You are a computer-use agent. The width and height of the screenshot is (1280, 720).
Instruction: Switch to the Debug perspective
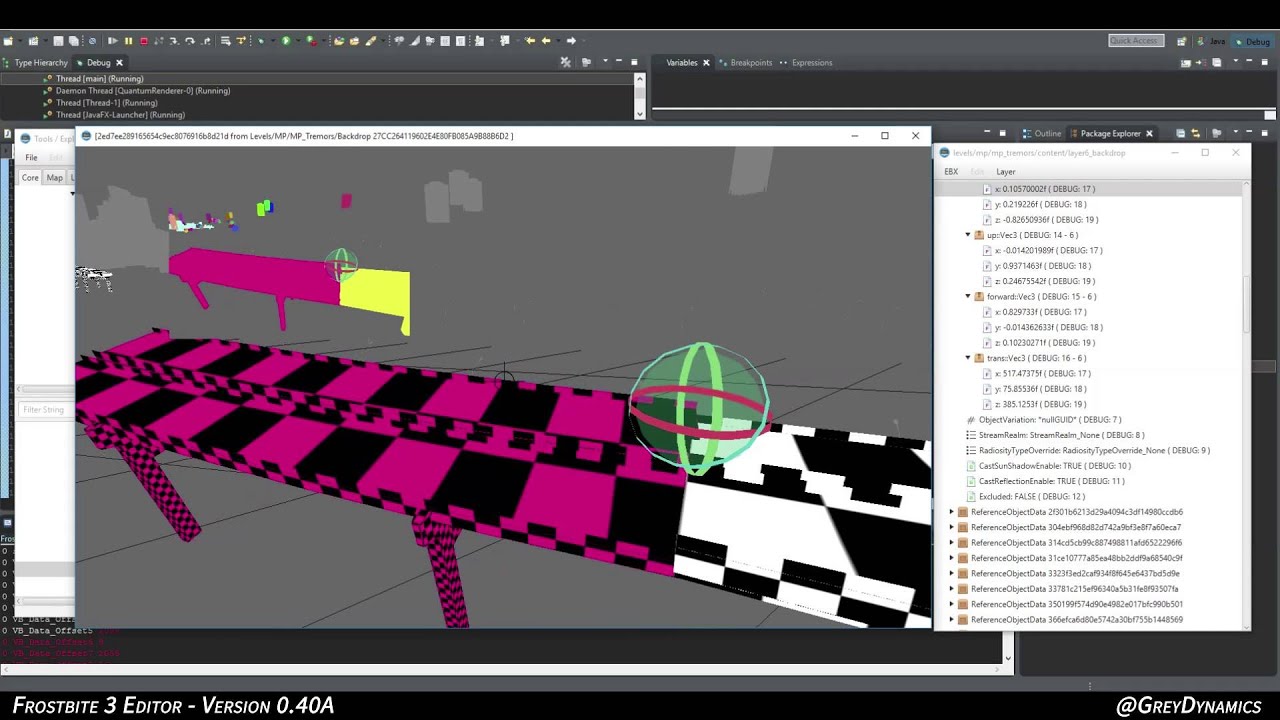(x=1250, y=41)
